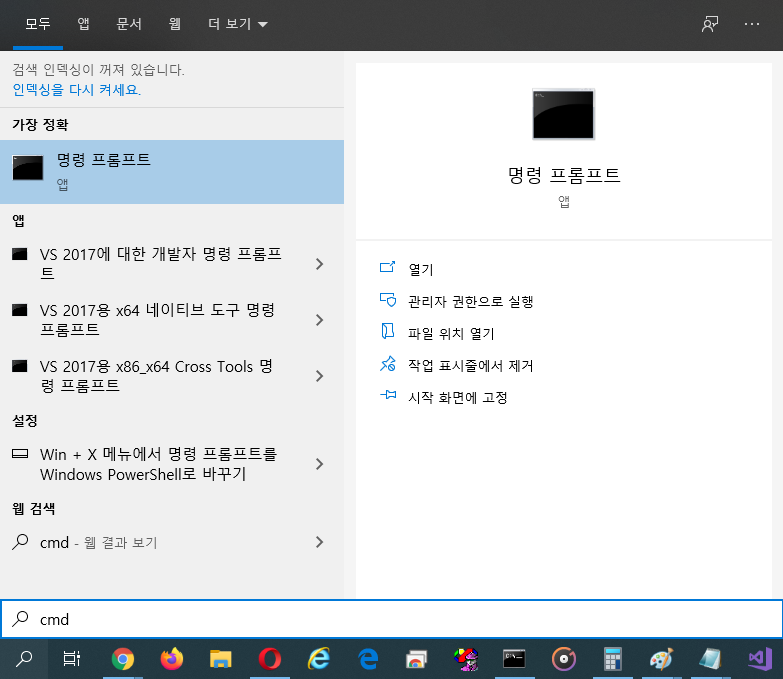Screen dimensions: 783x679
Task: Click the unpin from taskbar icon
Action: 388,363
